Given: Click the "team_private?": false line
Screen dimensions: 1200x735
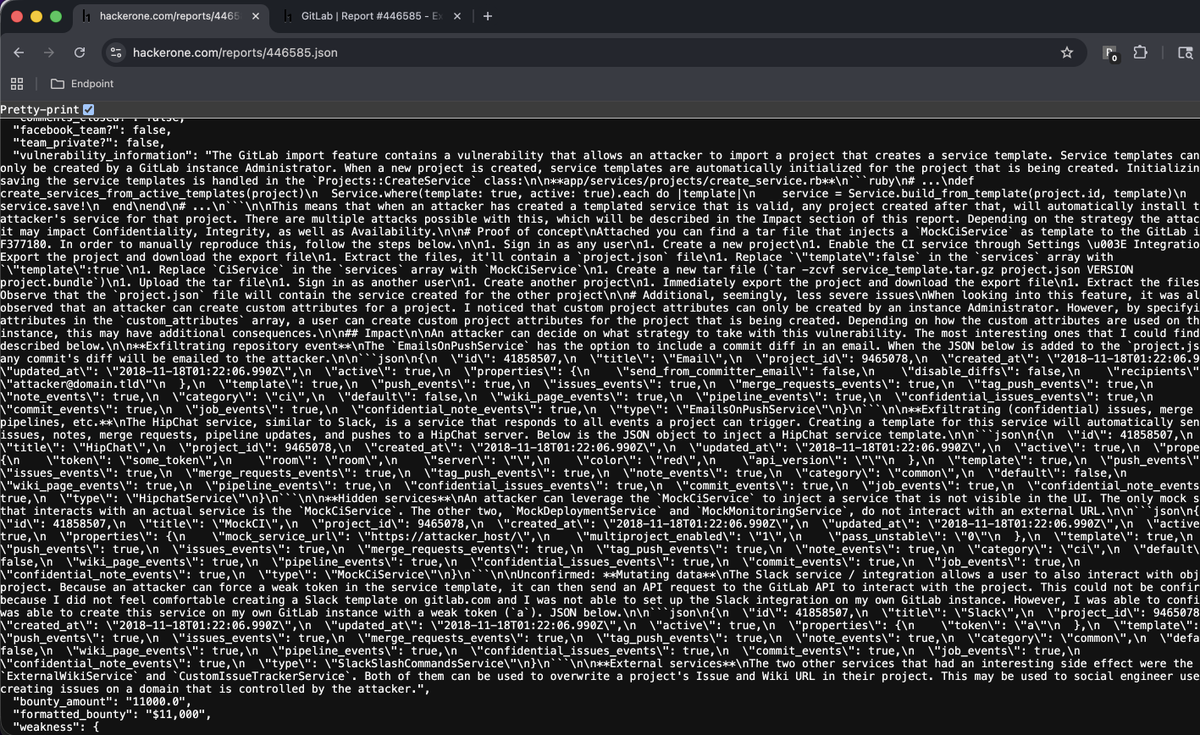Looking at the screenshot, I should [87, 142].
